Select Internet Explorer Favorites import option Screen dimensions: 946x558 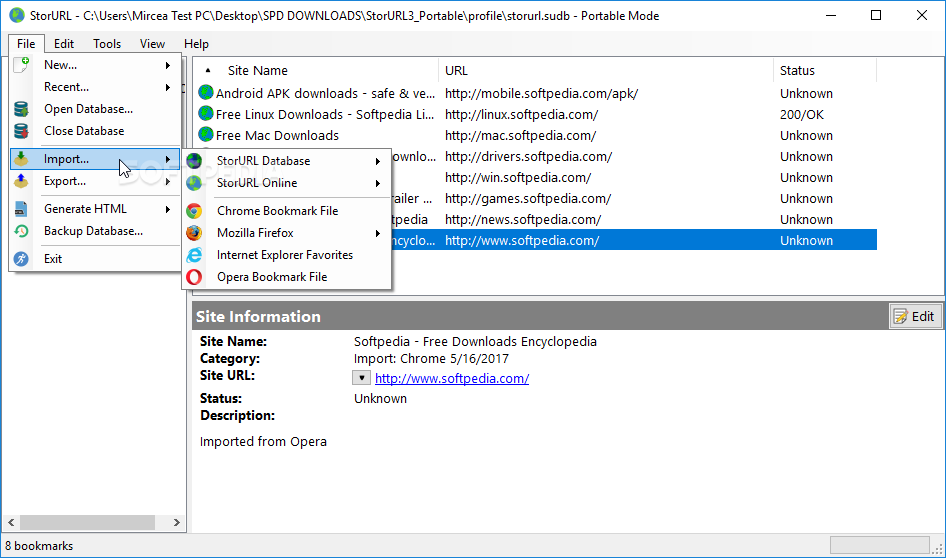pos(287,255)
